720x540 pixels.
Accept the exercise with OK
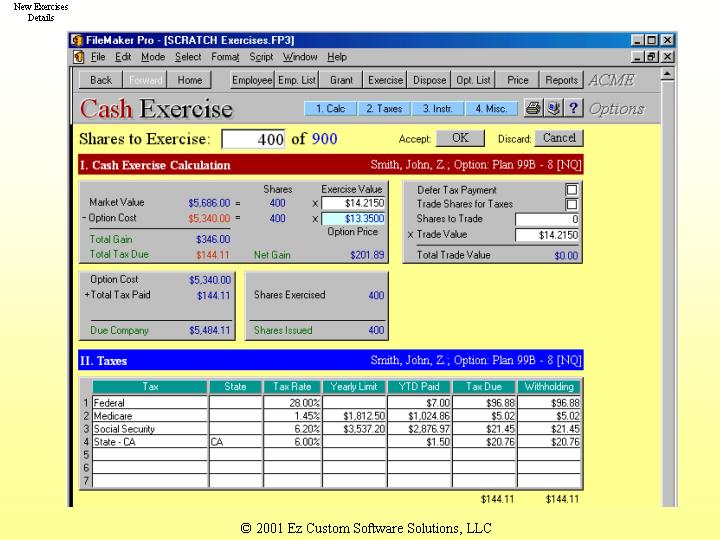[x=460, y=138]
